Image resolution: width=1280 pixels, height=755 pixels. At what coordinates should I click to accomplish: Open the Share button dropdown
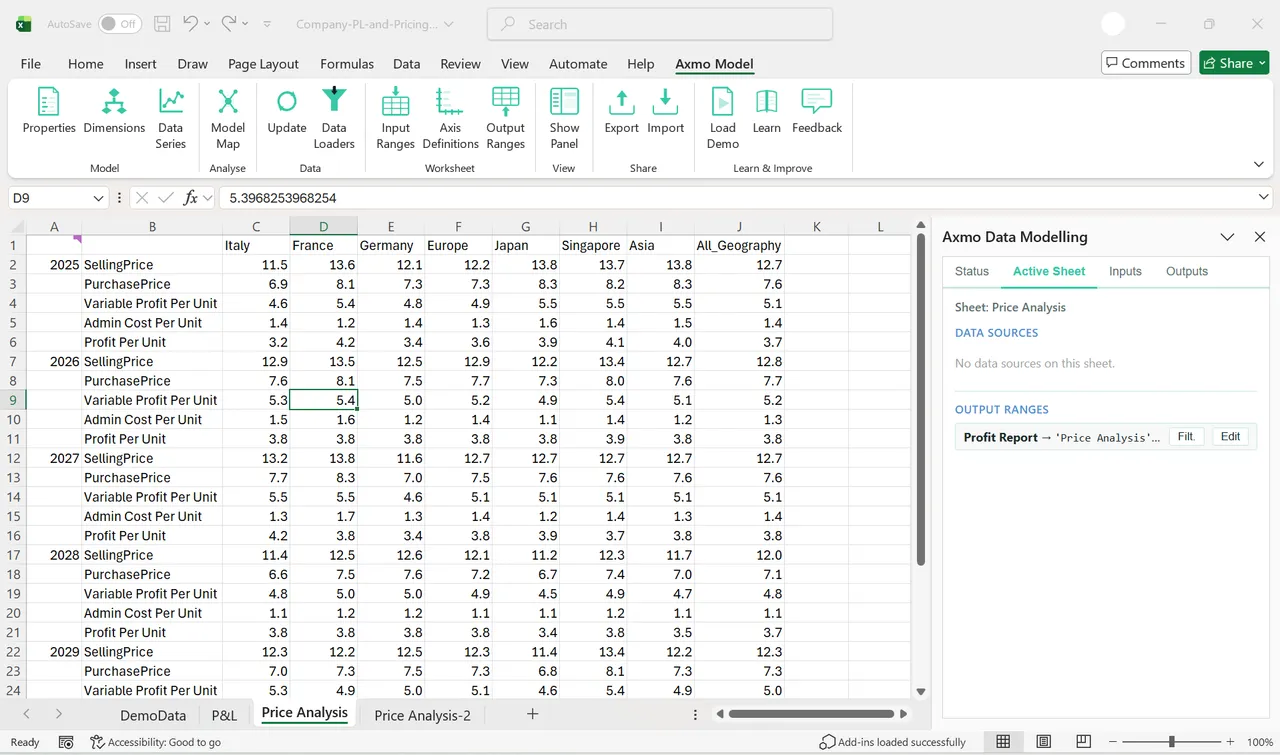[x=1262, y=63]
